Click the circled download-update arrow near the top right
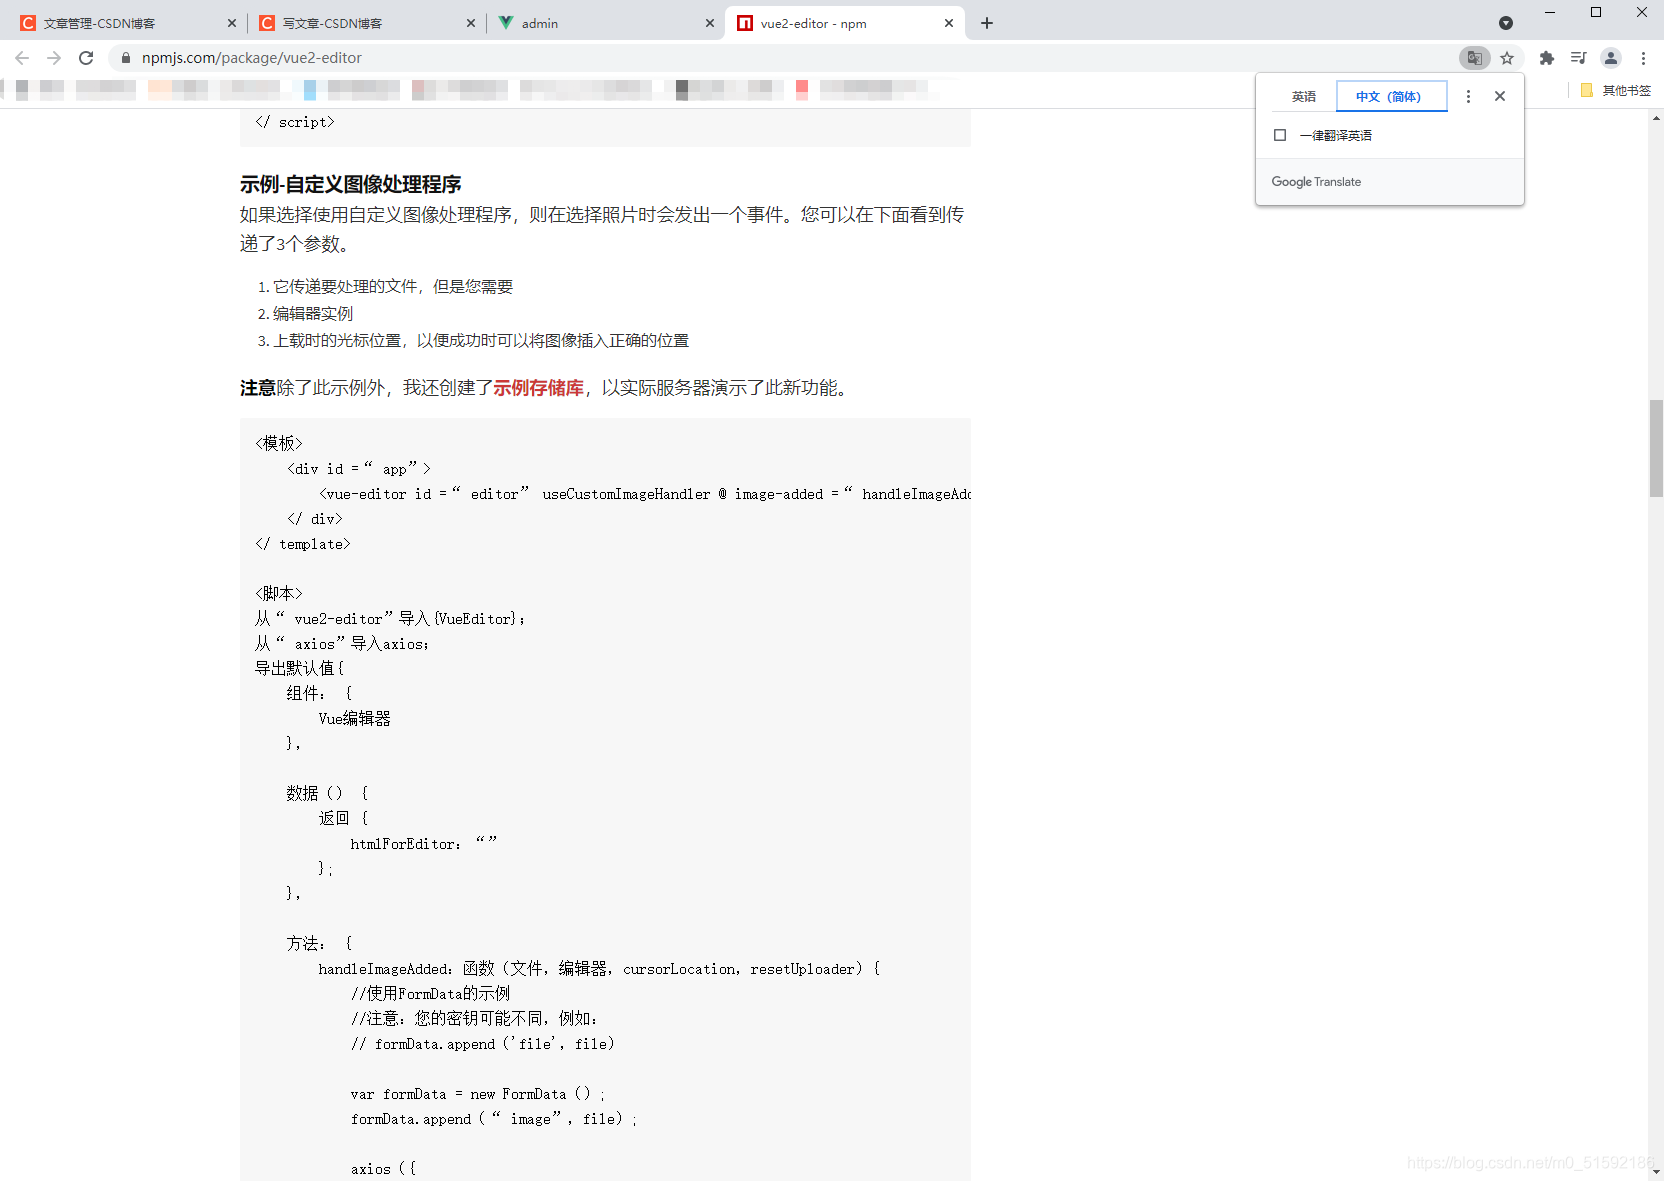Viewport: 1664px width, 1181px height. 1505,22
